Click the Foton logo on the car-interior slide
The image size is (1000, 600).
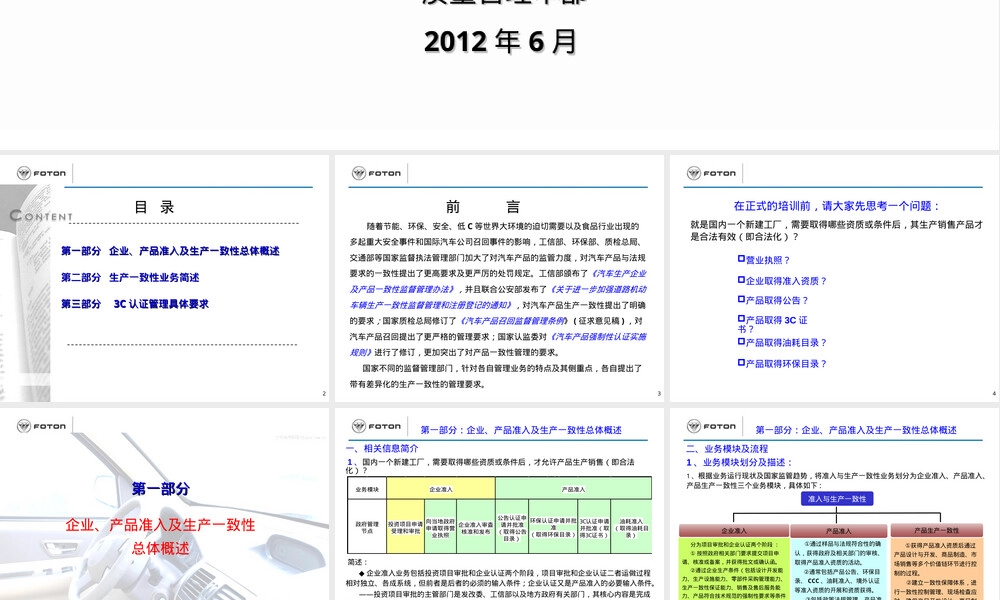pyautogui.click(x=41, y=426)
